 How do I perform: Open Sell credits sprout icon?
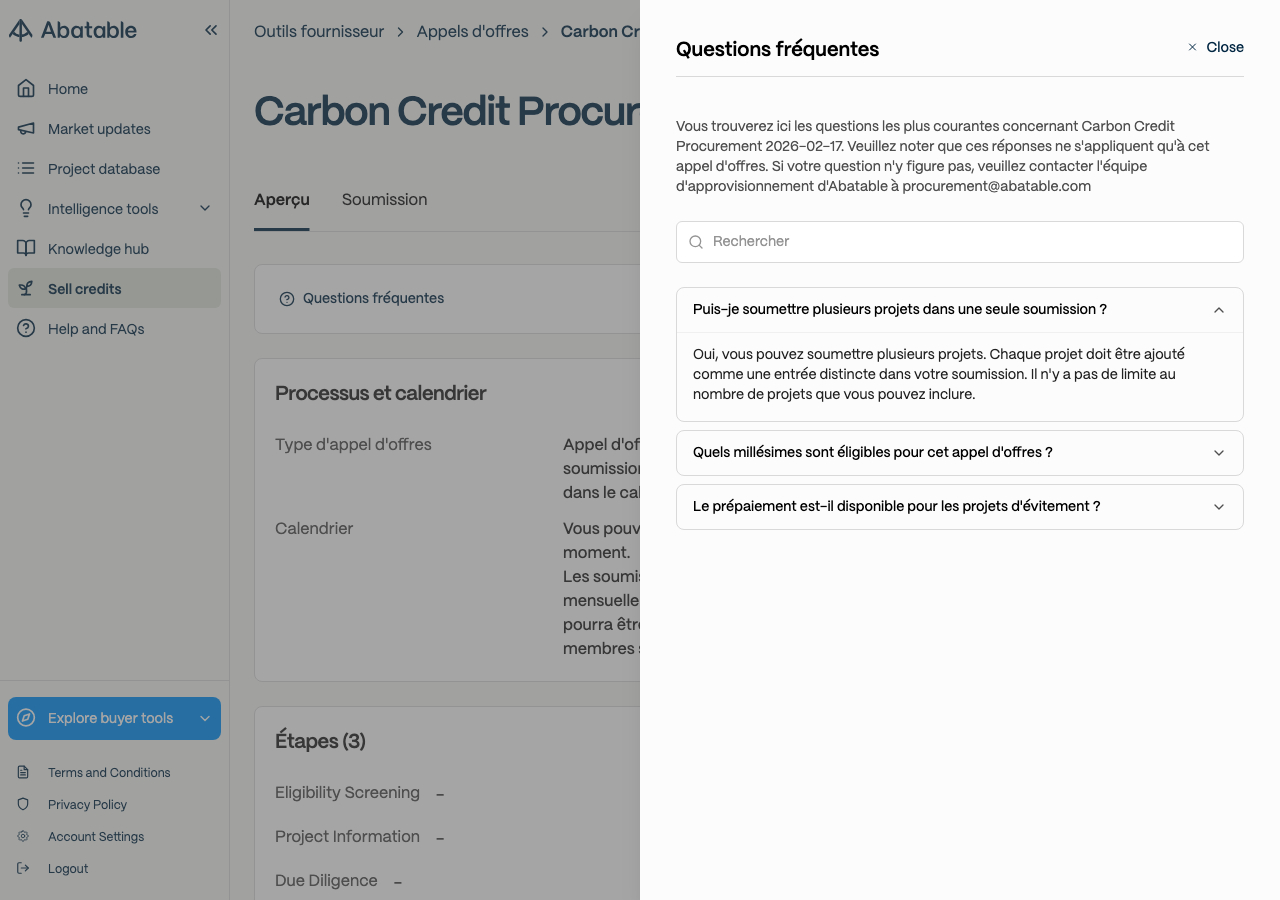coord(26,289)
